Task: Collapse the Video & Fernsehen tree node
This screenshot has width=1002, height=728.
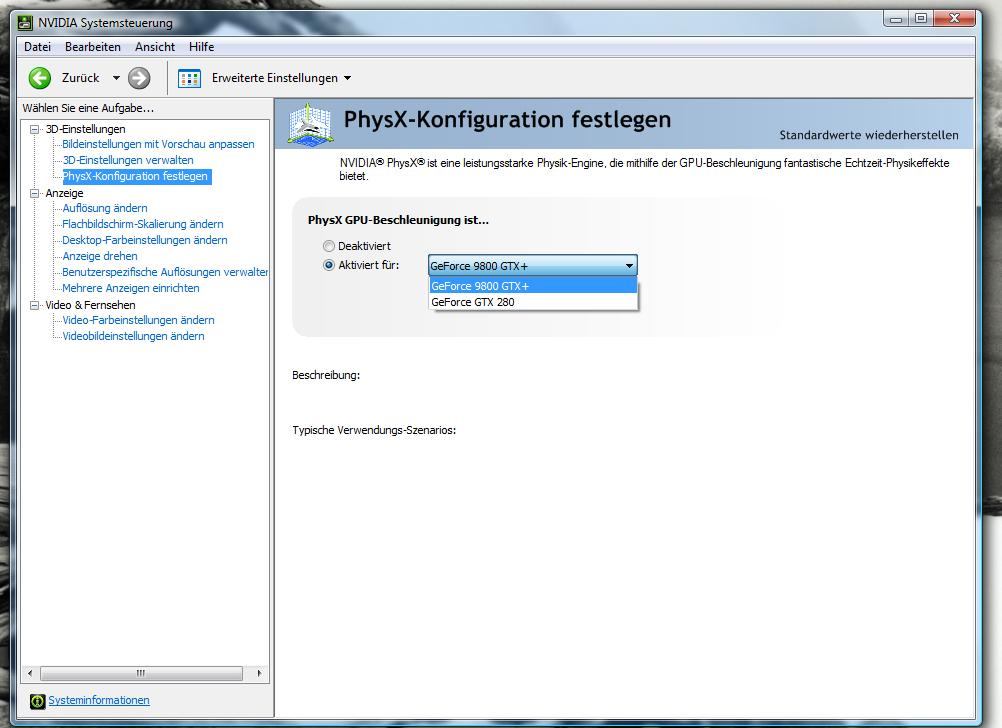Action: click(x=35, y=306)
